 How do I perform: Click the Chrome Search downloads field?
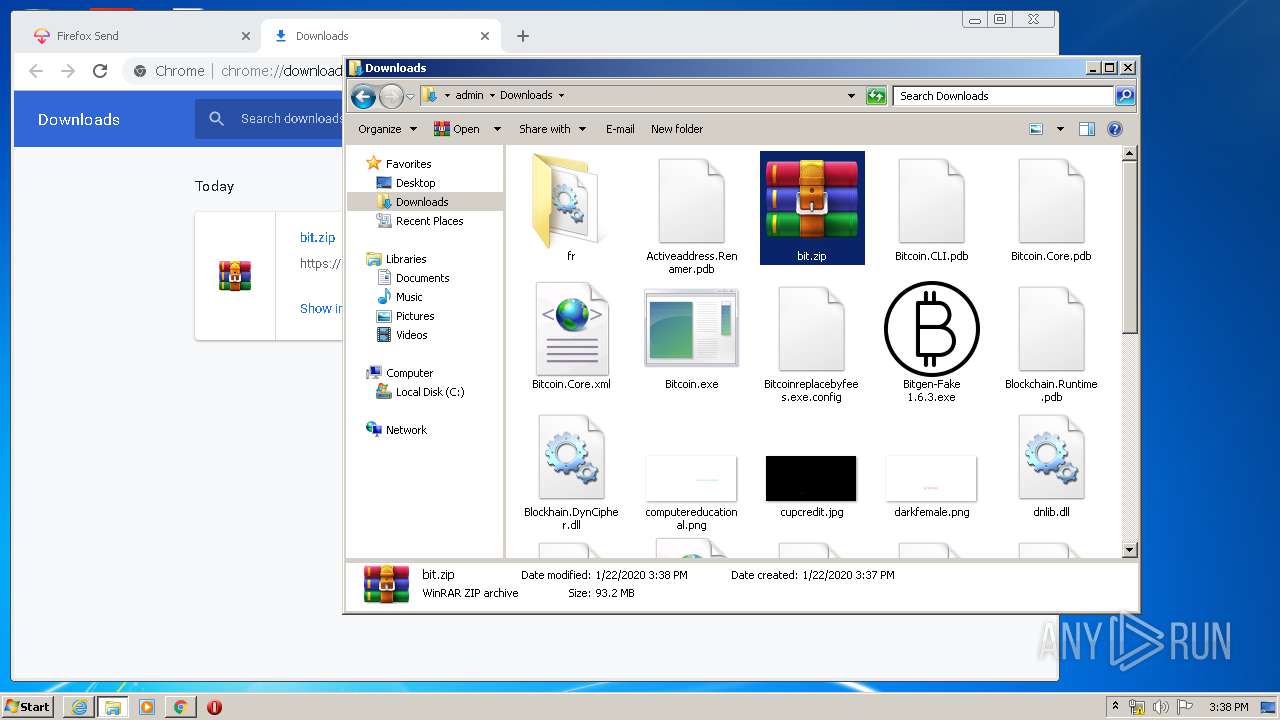(x=291, y=119)
